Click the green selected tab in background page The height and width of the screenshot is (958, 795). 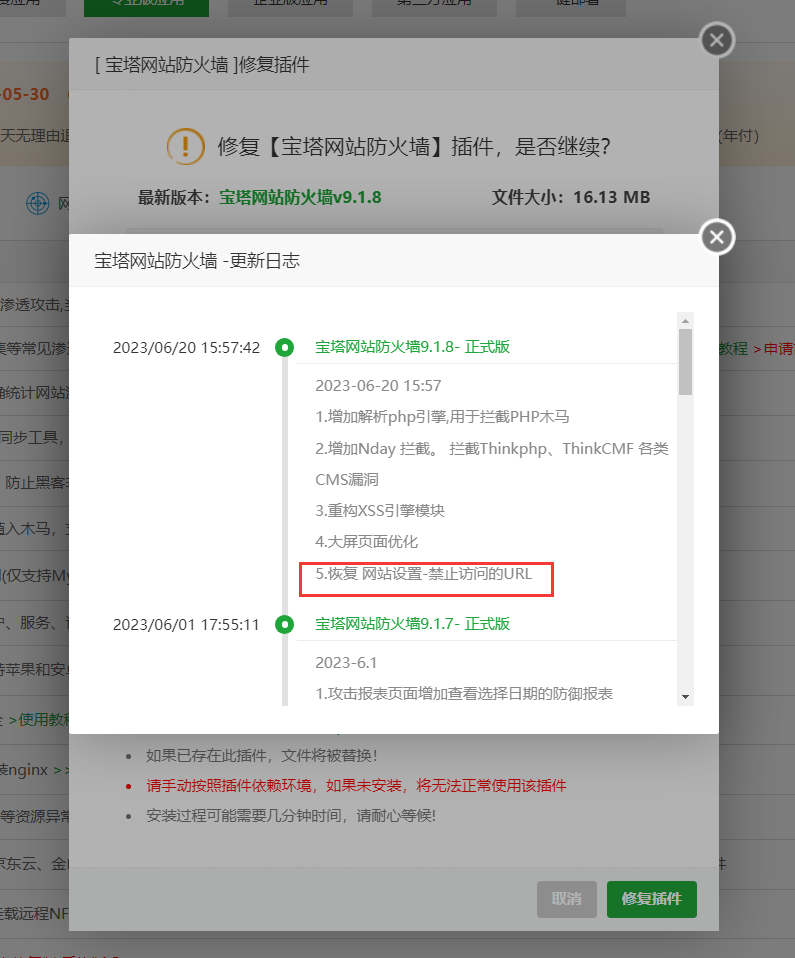pos(146,7)
